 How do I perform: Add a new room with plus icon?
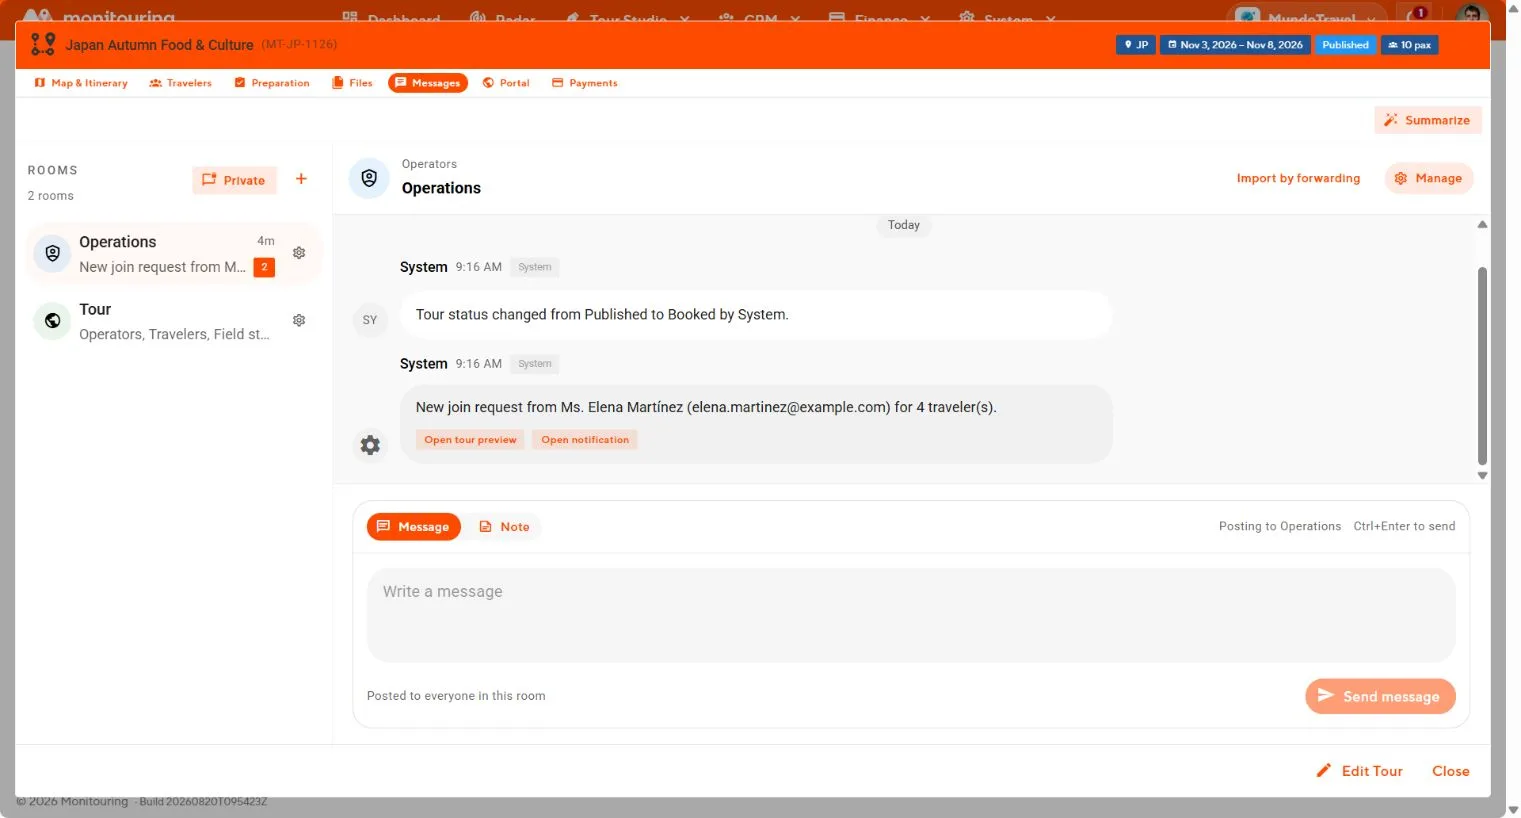(x=301, y=179)
